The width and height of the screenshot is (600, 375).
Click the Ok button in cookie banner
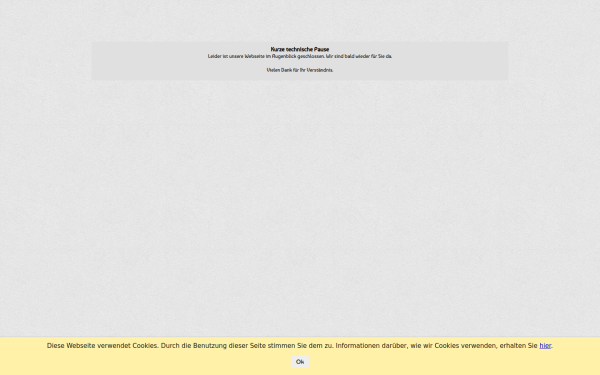[x=300, y=362]
